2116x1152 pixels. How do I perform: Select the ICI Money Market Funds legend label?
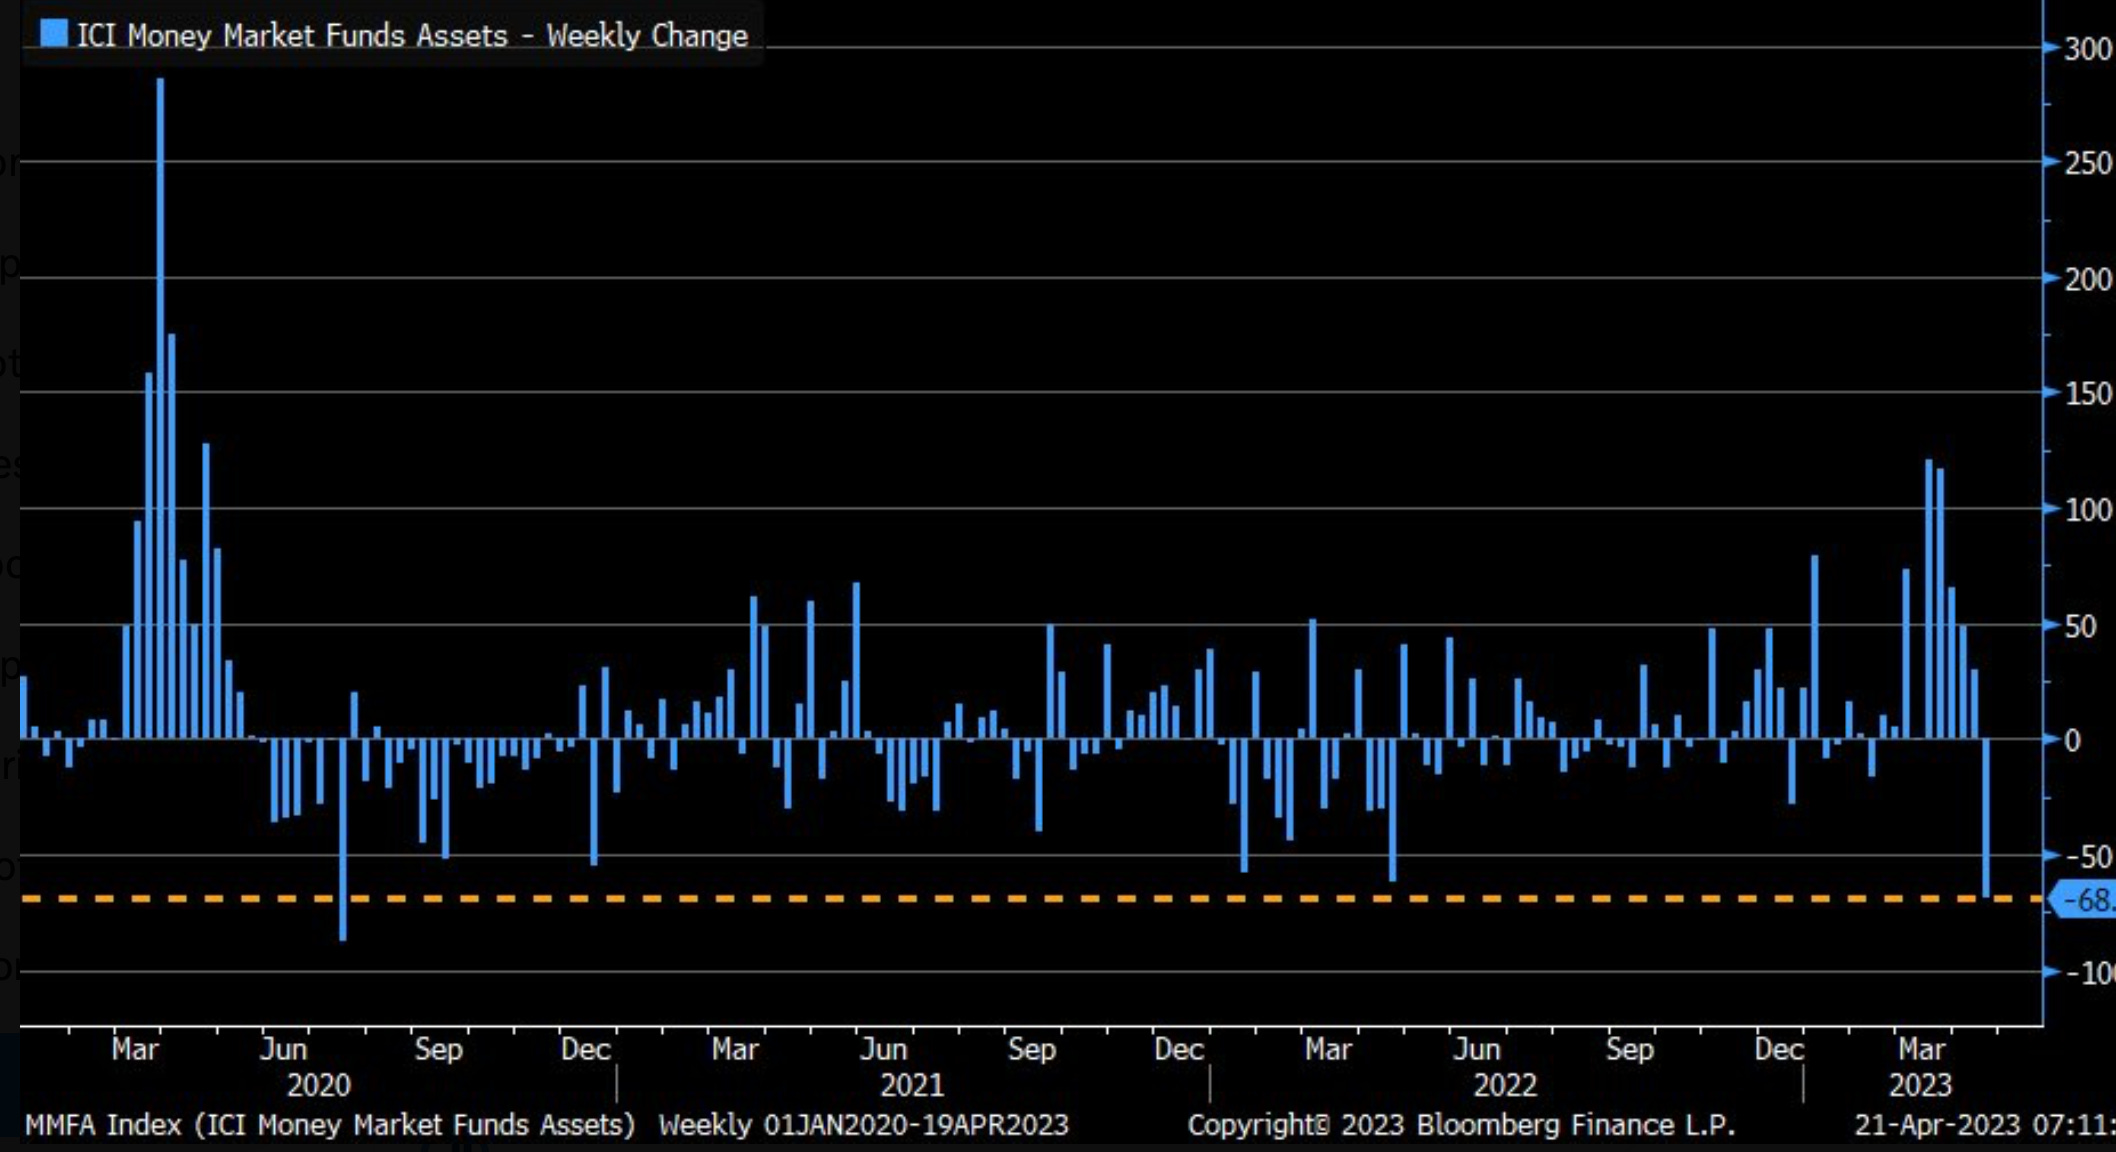(x=412, y=36)
